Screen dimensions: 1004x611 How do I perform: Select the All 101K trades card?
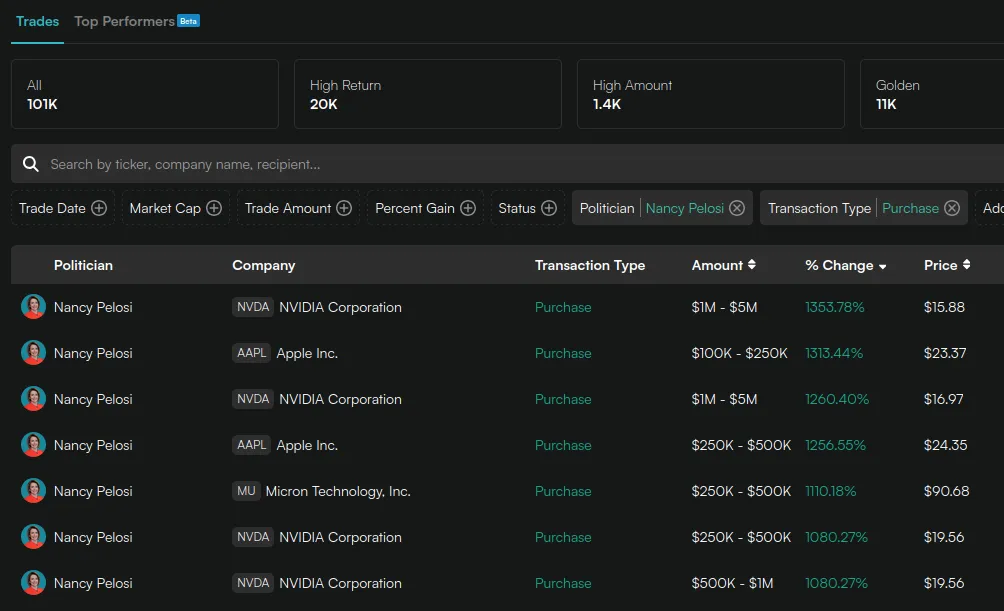coord(145,94)
